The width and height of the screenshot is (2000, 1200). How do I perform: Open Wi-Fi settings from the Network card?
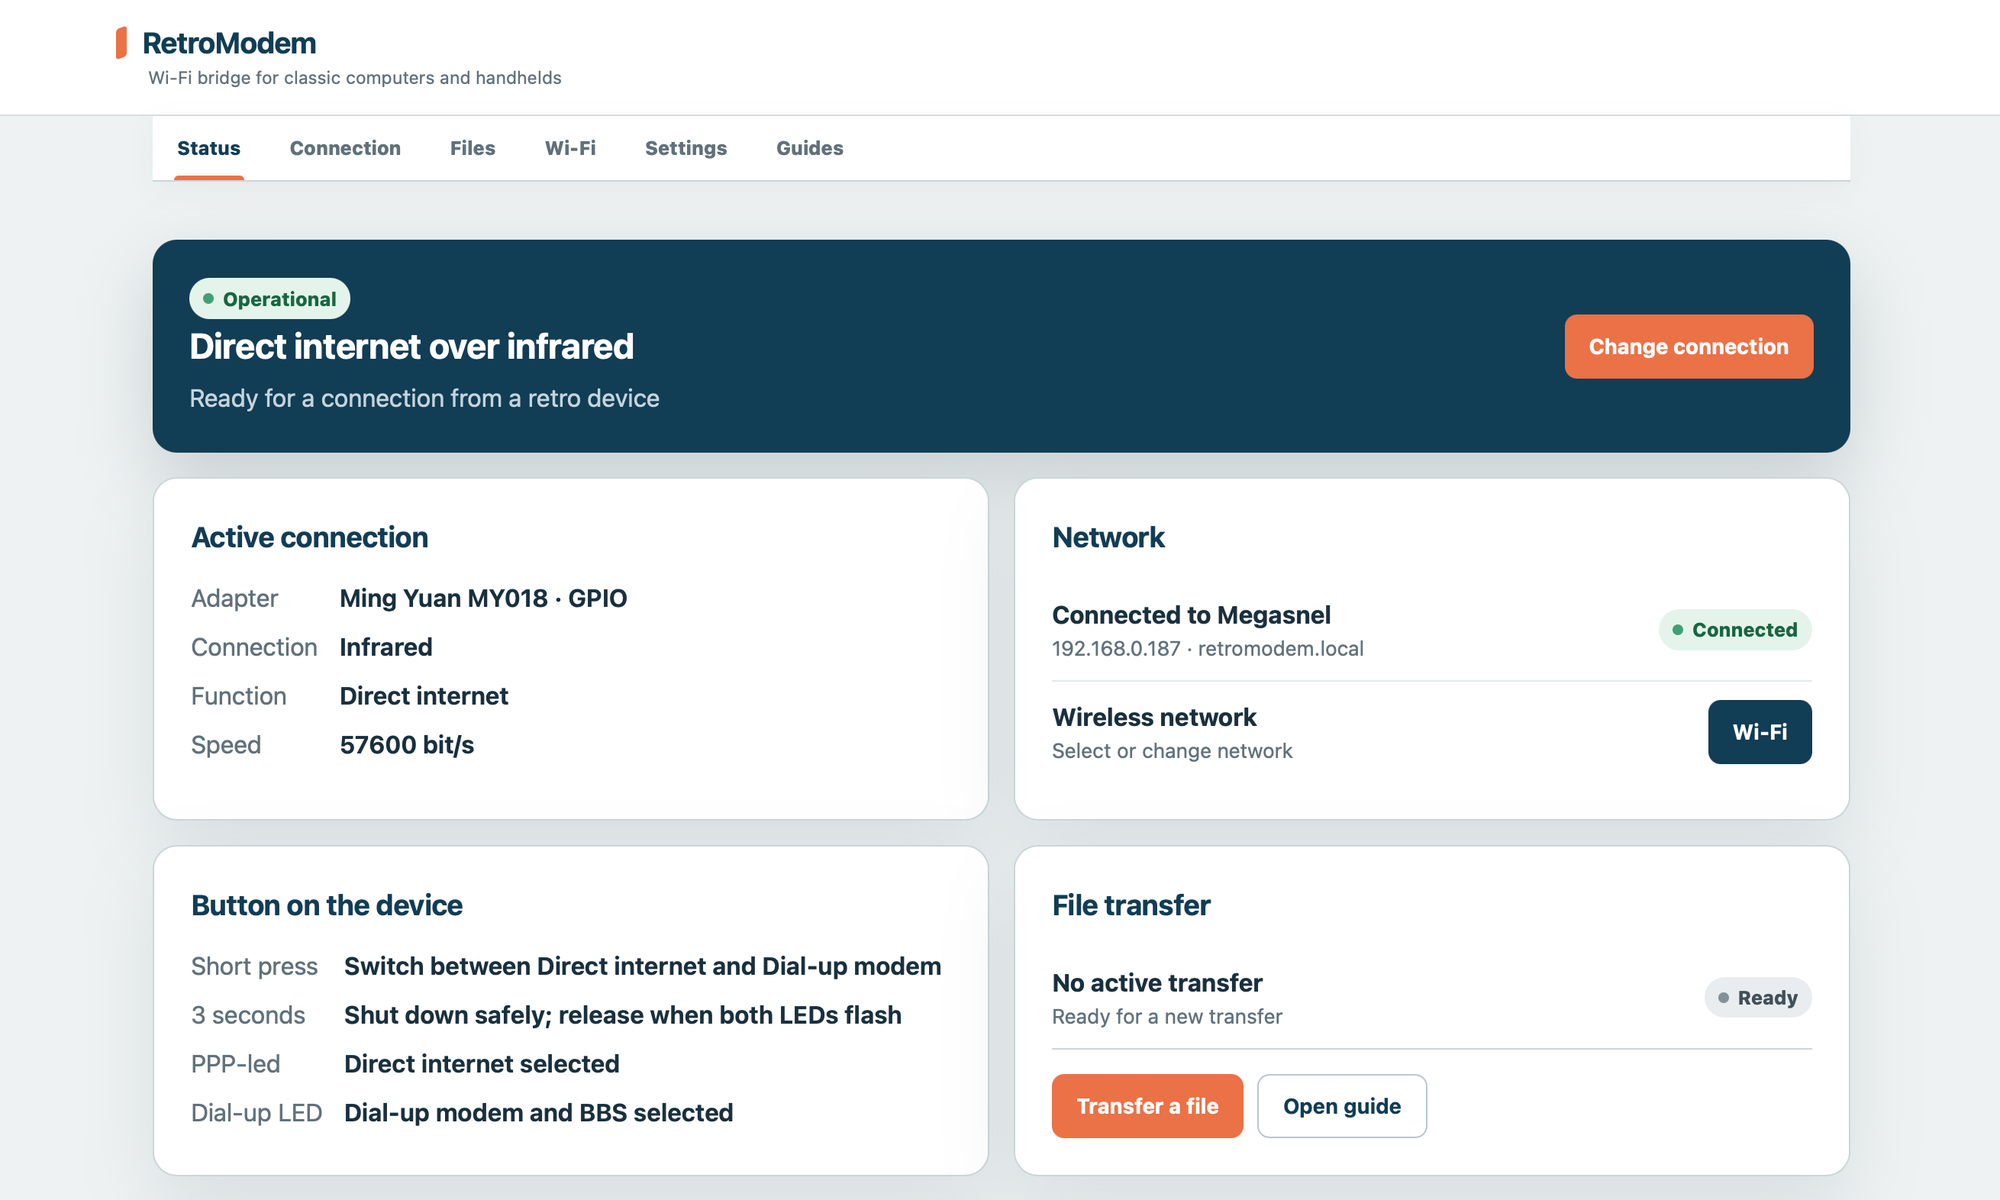pyautogui.click(x=1760, y=732)
